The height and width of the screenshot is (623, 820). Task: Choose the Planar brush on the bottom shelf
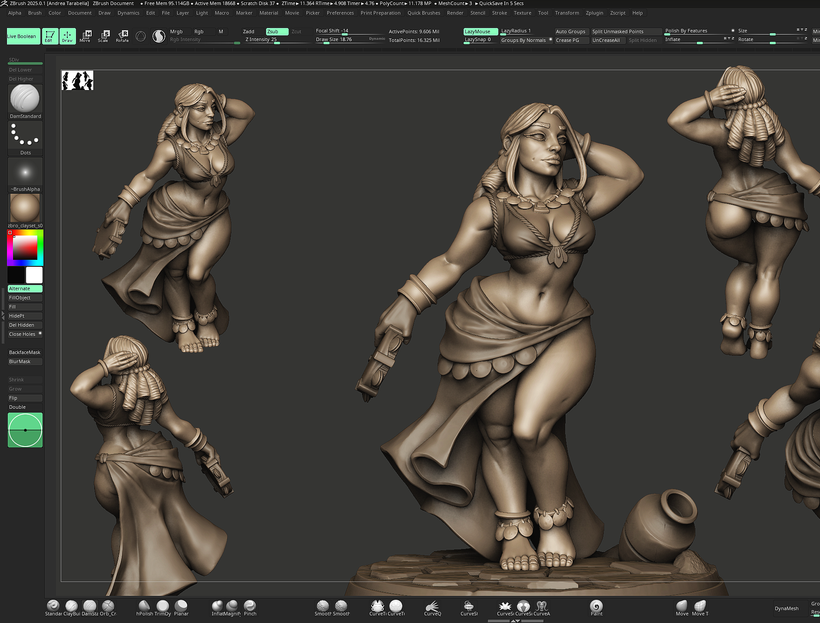(181, 607)
